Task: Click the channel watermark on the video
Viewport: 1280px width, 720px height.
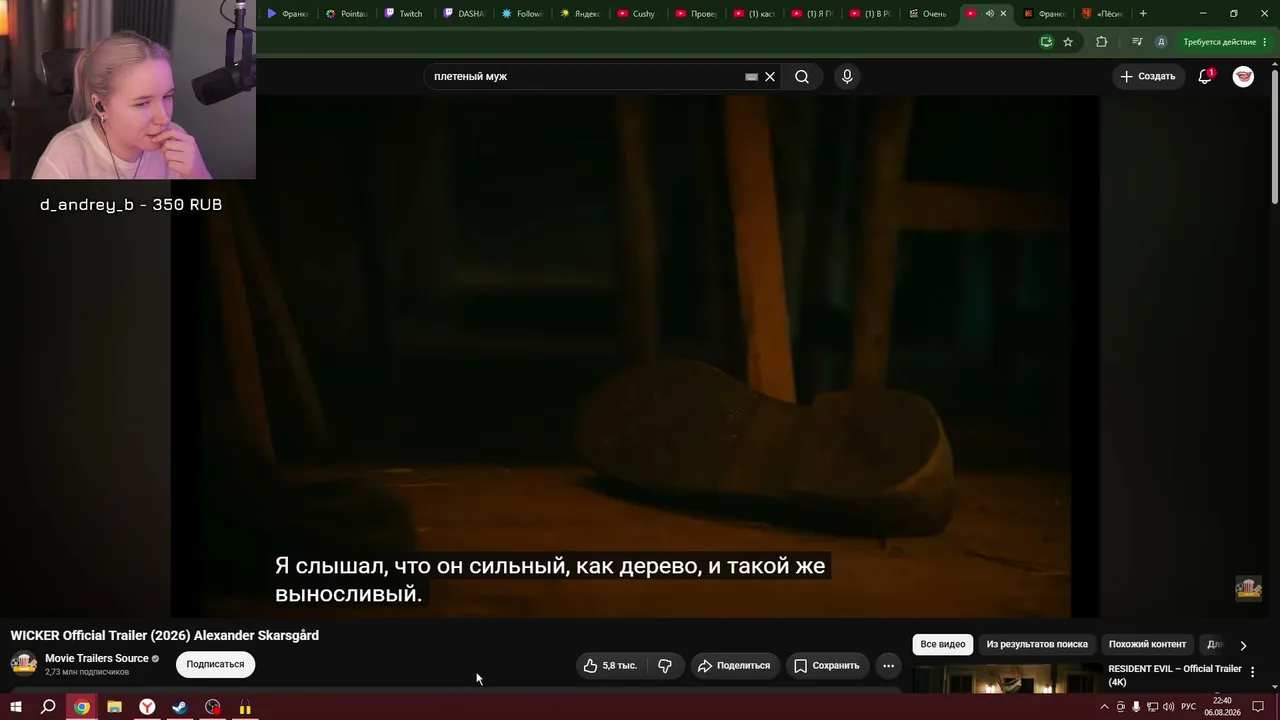Action: pos(1249,588)
